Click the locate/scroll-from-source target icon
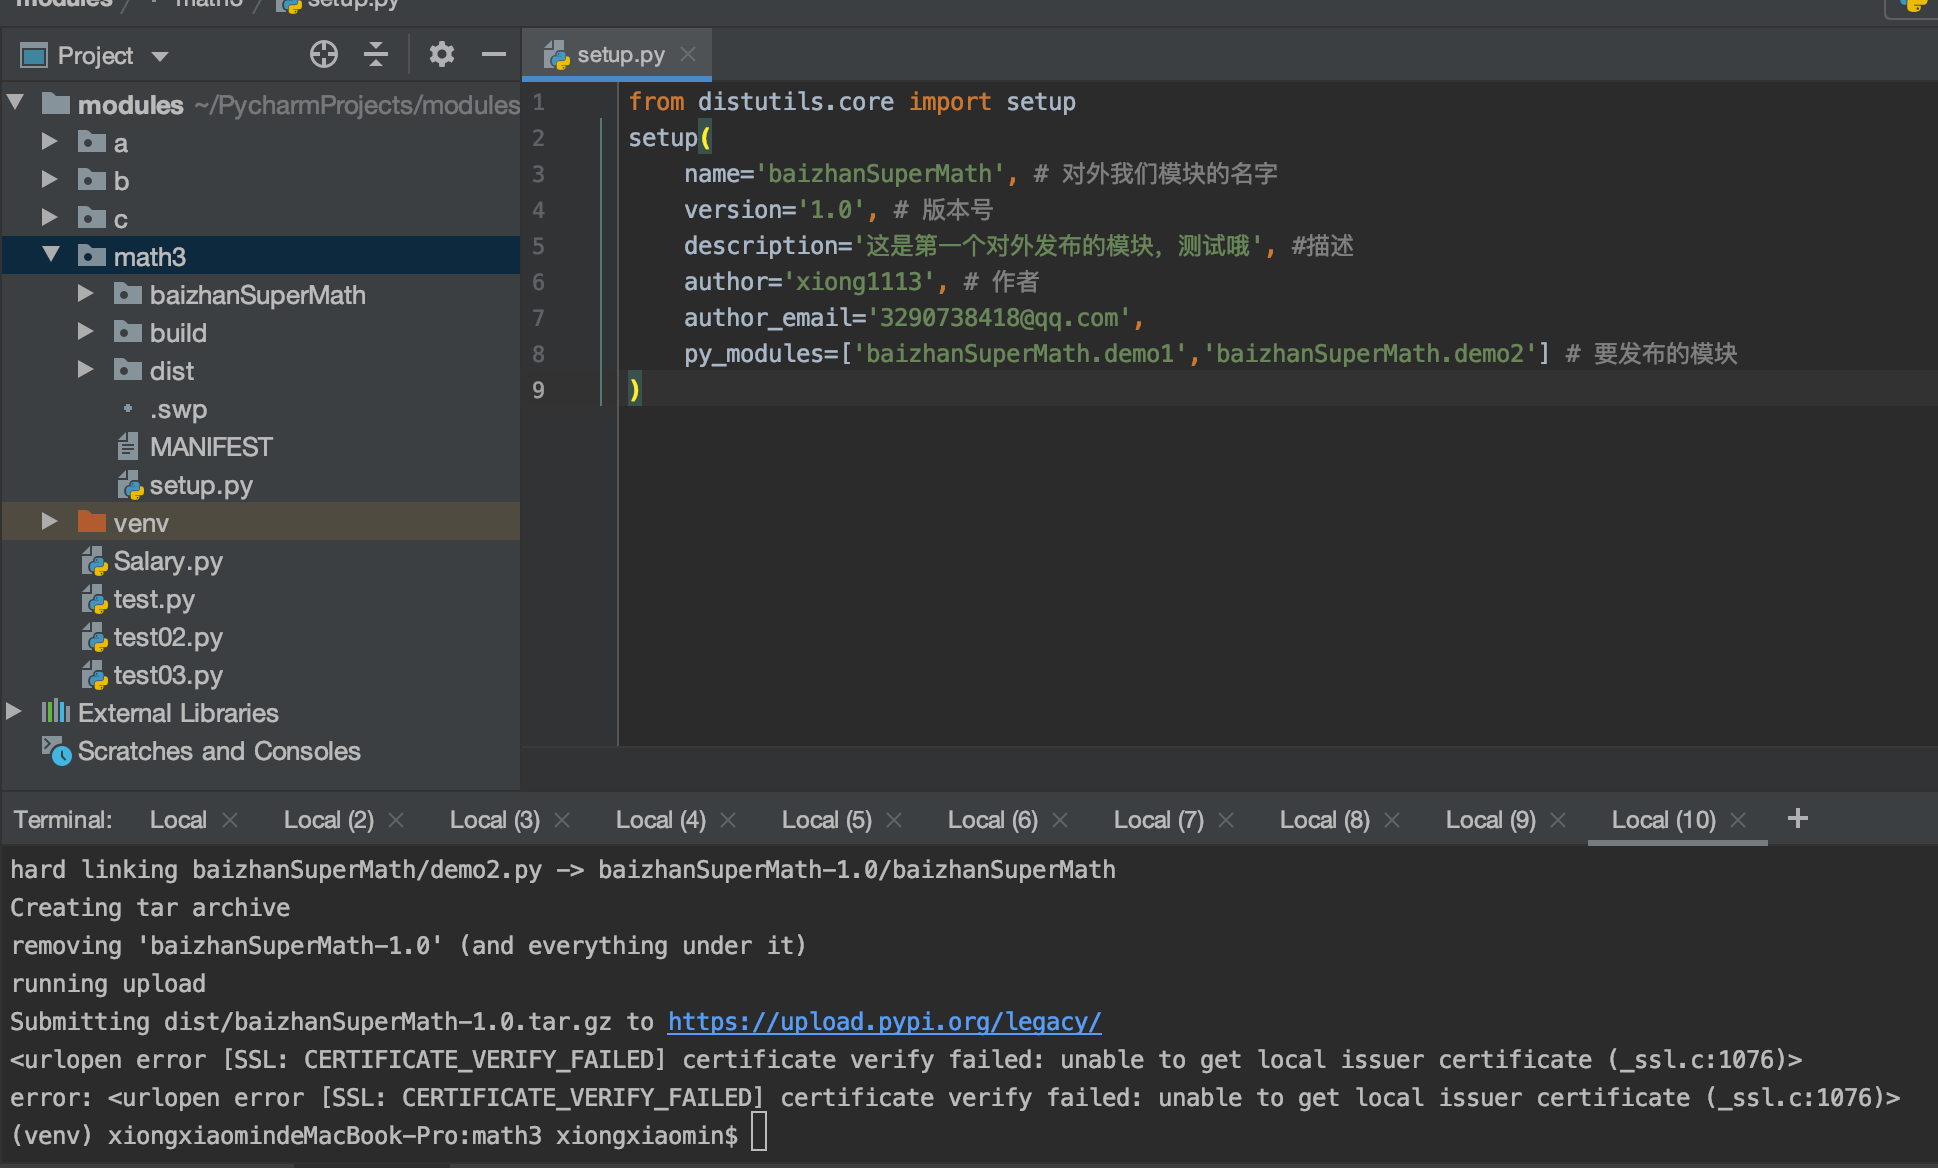1938x1168 pixels. (324, 55)
